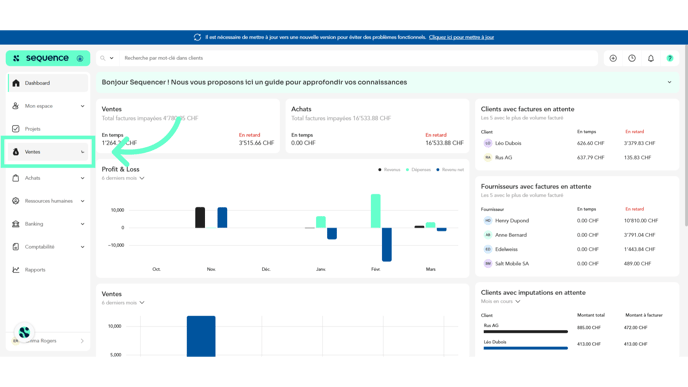Focus the keyword search field
This screenshot has width=688, height=387.
pyautogui.click(x=347, y=58)
